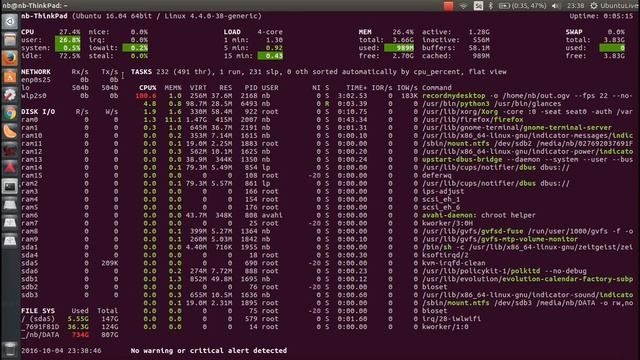Image resolution: width=640 pixels, height=360 pixels.
Task: Launch Firefox from the dock
Action: [10, 58]
